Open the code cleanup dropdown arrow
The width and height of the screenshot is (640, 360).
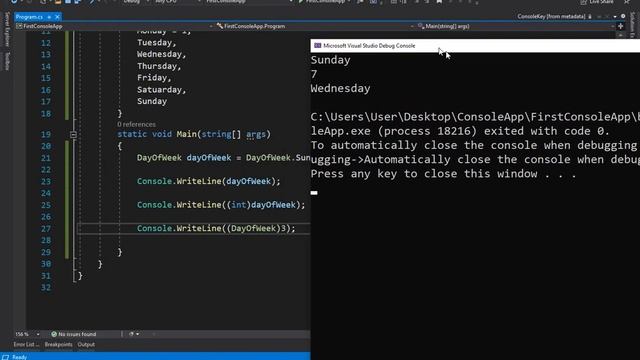138,334
